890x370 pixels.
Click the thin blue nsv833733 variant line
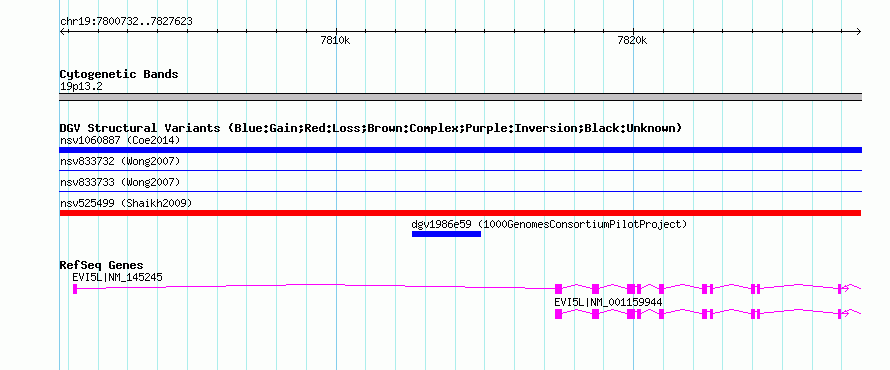click(460, 191)
